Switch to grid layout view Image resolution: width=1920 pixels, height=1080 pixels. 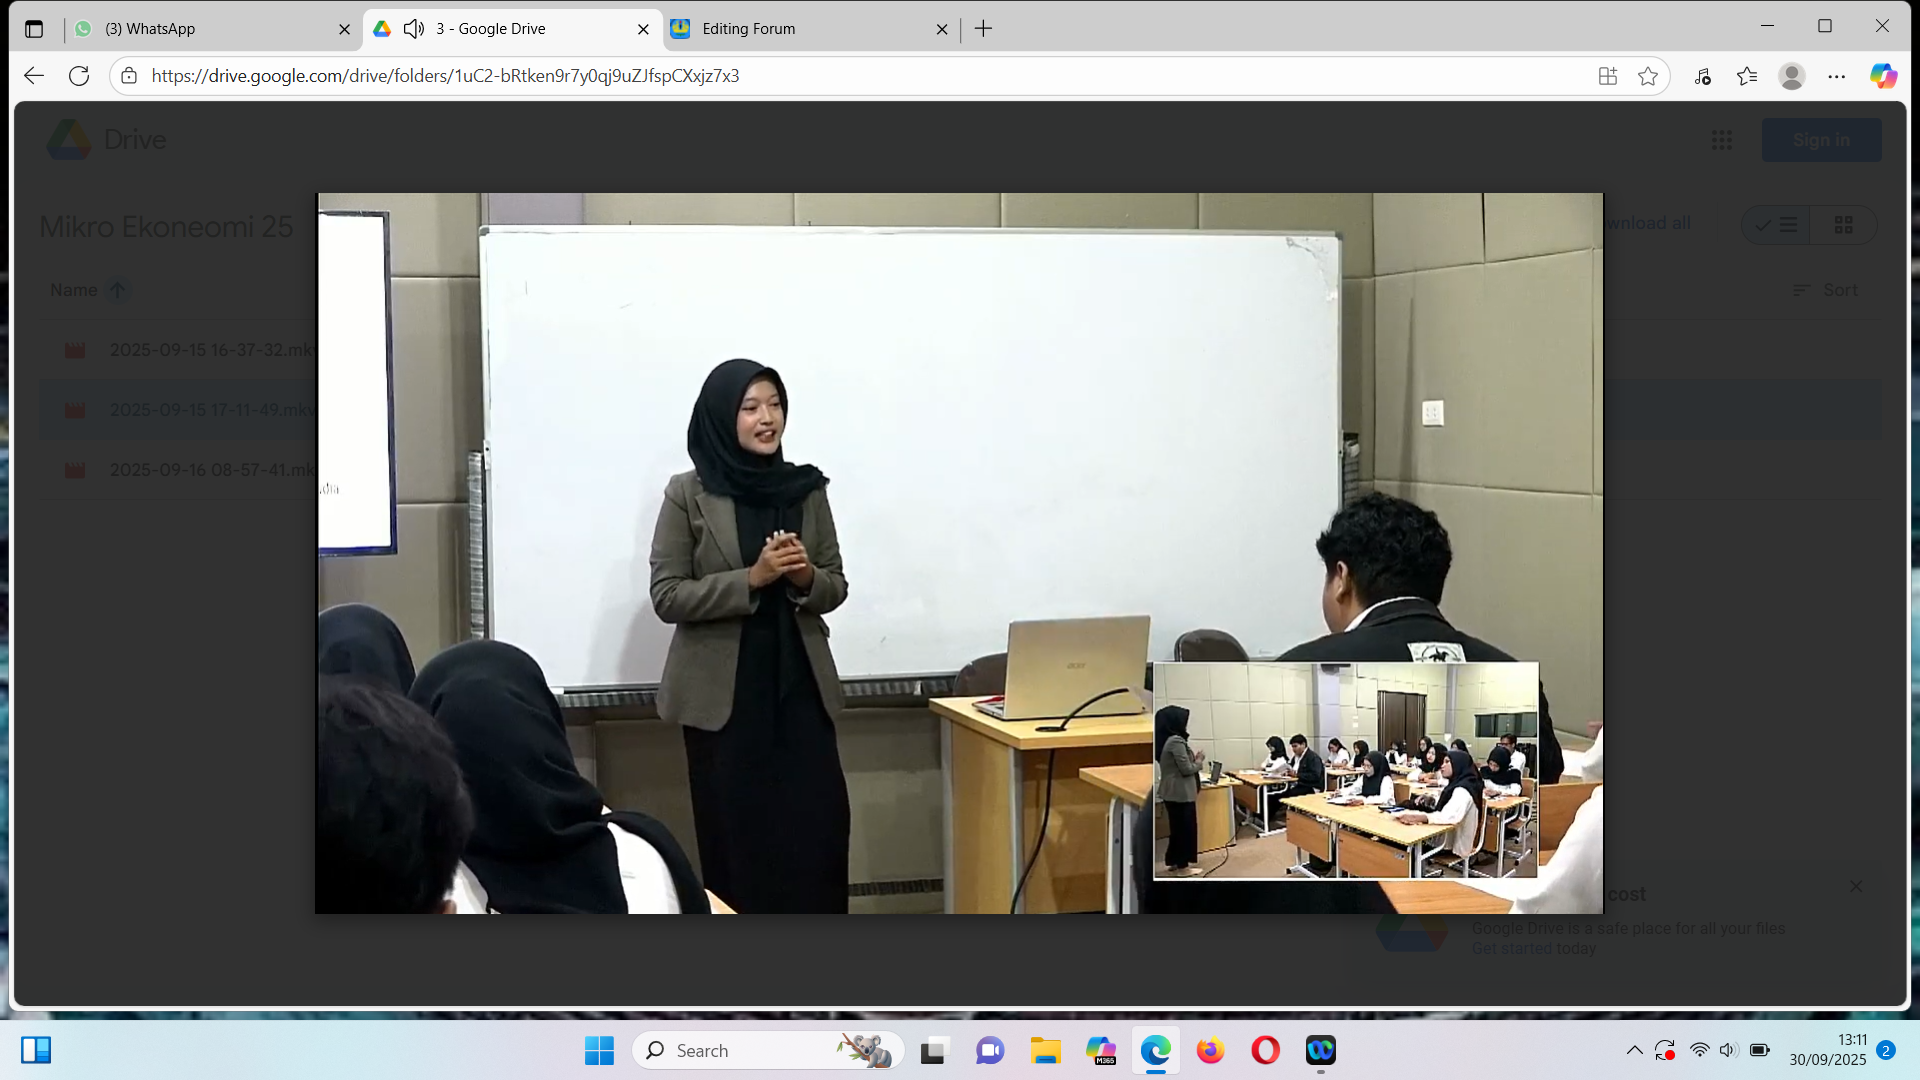click(x=1843, y=225)
